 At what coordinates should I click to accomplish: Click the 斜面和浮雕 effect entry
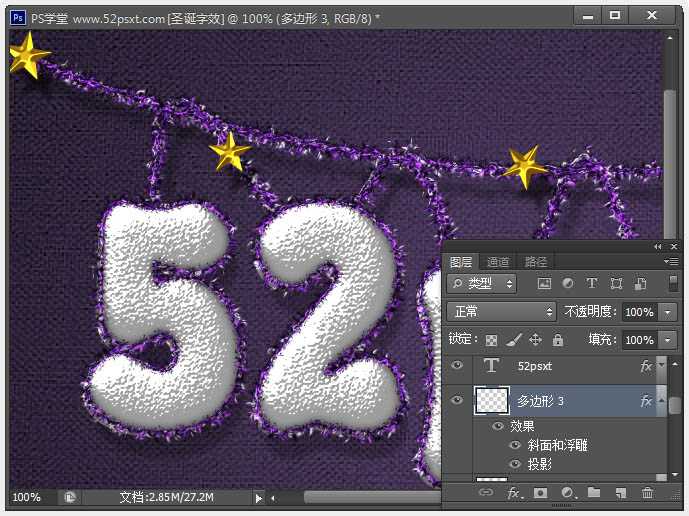pos(557,445)
